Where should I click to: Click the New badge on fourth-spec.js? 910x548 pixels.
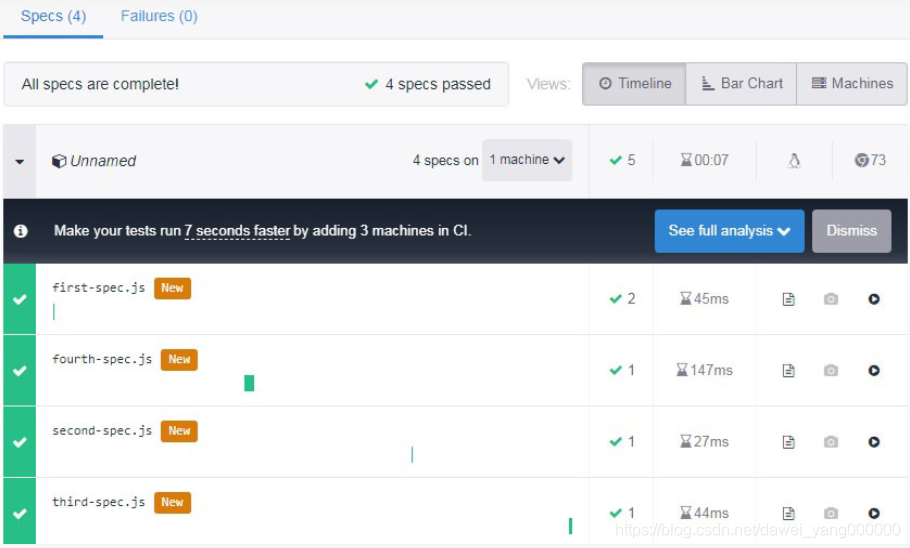point(179,359)
